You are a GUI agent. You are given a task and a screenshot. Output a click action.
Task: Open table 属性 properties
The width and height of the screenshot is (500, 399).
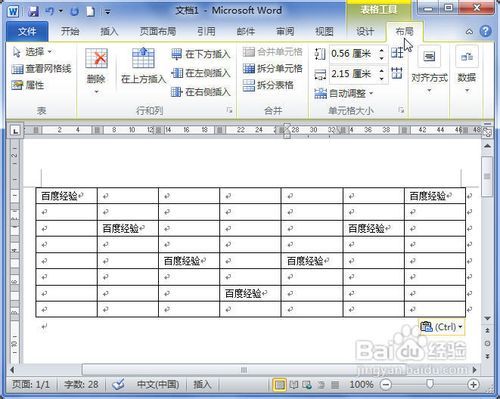[x=28, y=85]
